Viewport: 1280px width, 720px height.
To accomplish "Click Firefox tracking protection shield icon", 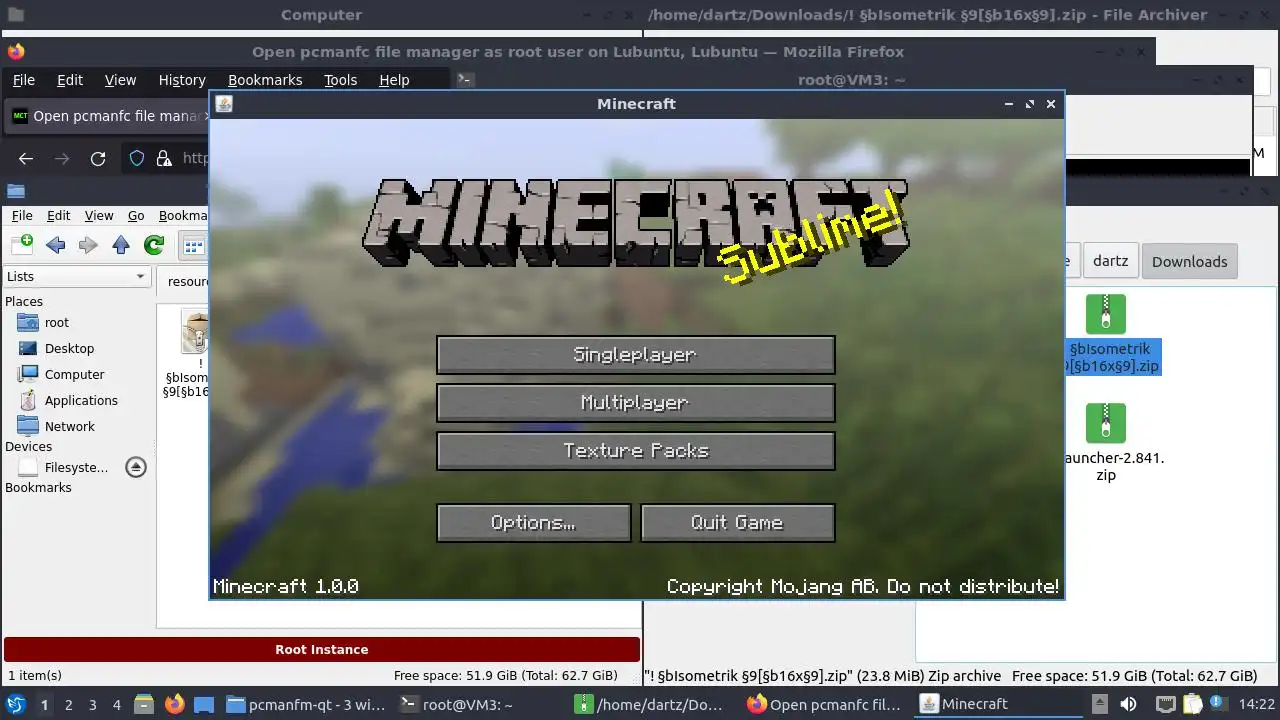I will coord(138,158).
